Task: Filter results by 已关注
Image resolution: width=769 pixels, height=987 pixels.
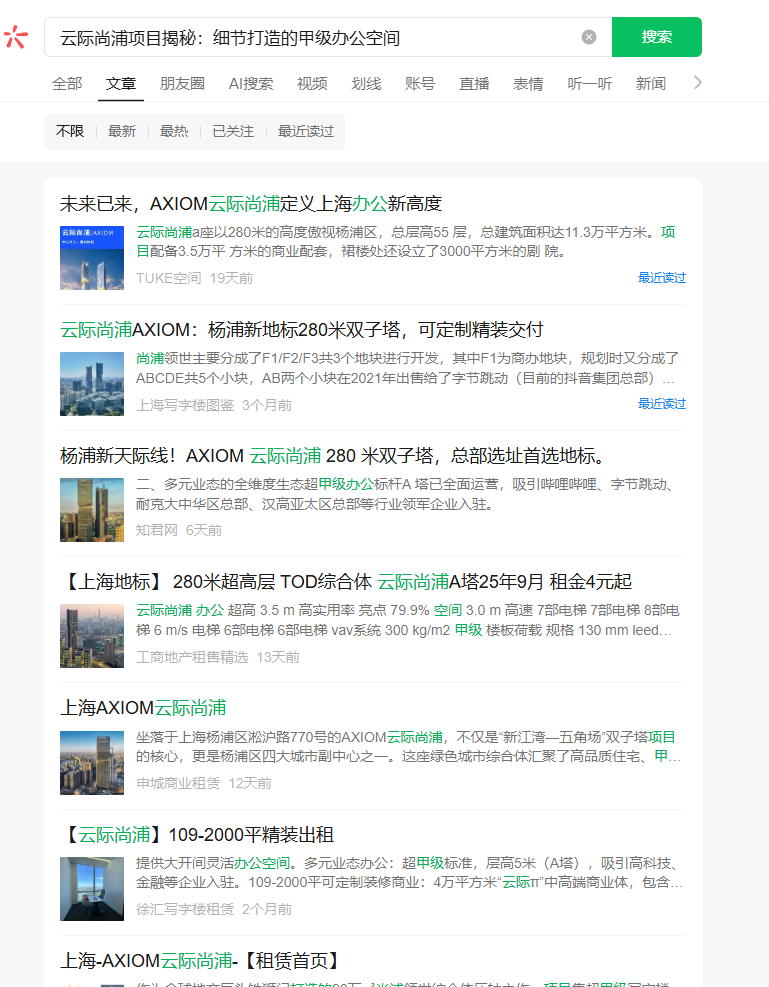Action: (x=233, y=131)
